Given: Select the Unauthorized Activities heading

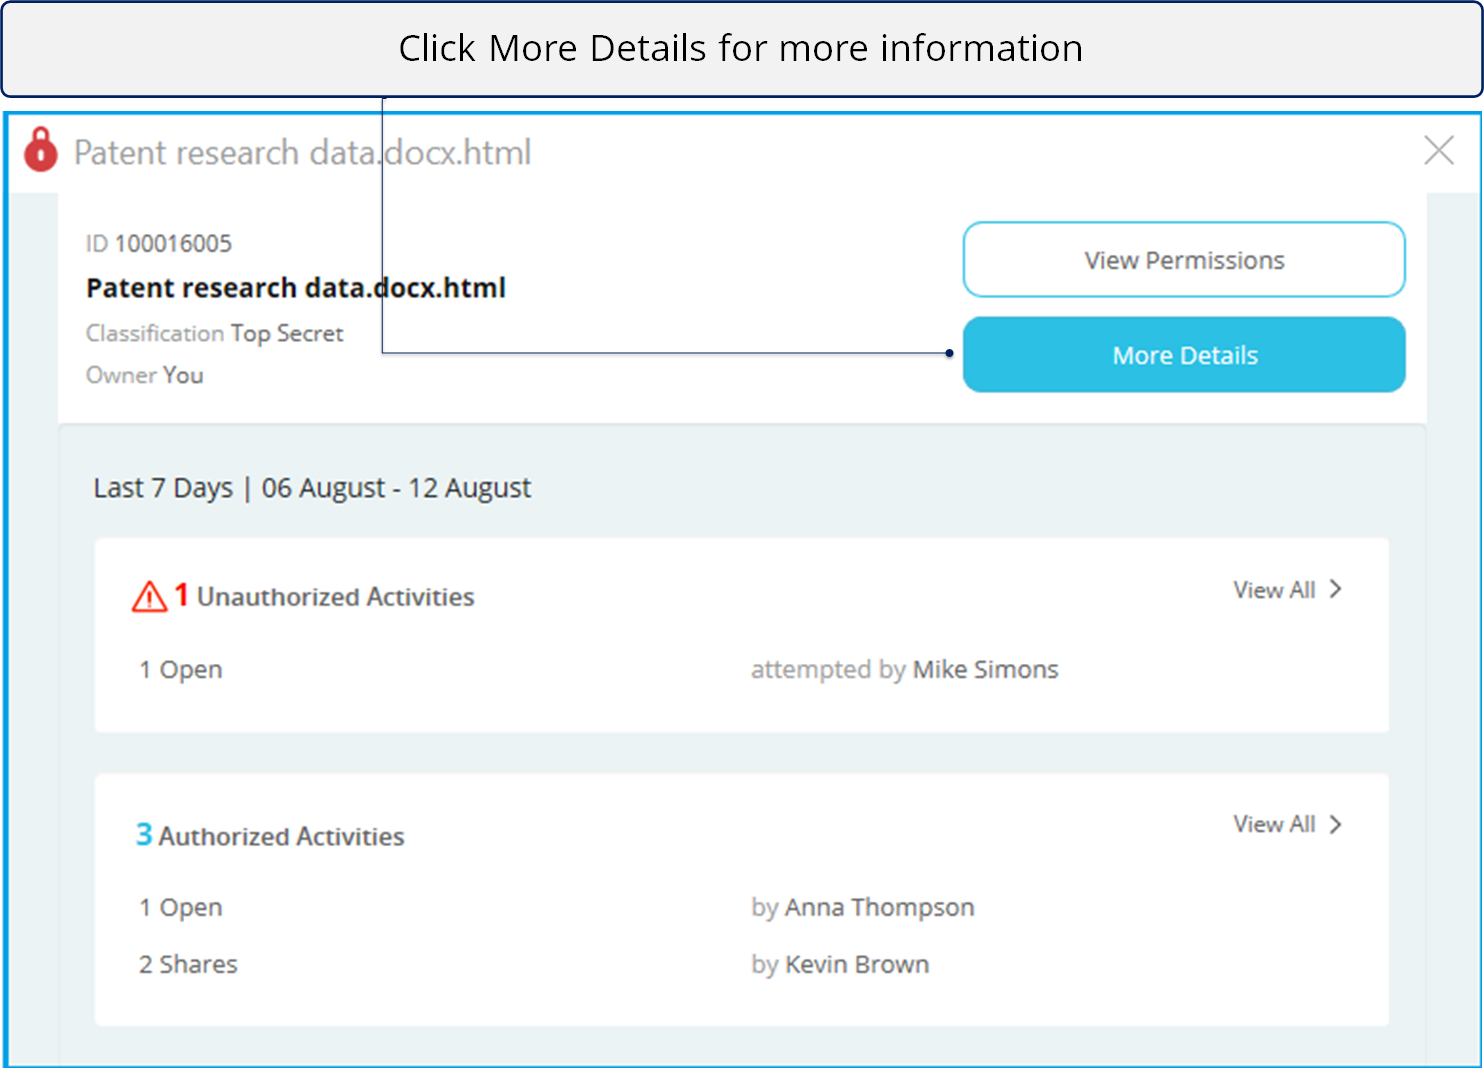Looking at the screenshot, I should (335, 597).
